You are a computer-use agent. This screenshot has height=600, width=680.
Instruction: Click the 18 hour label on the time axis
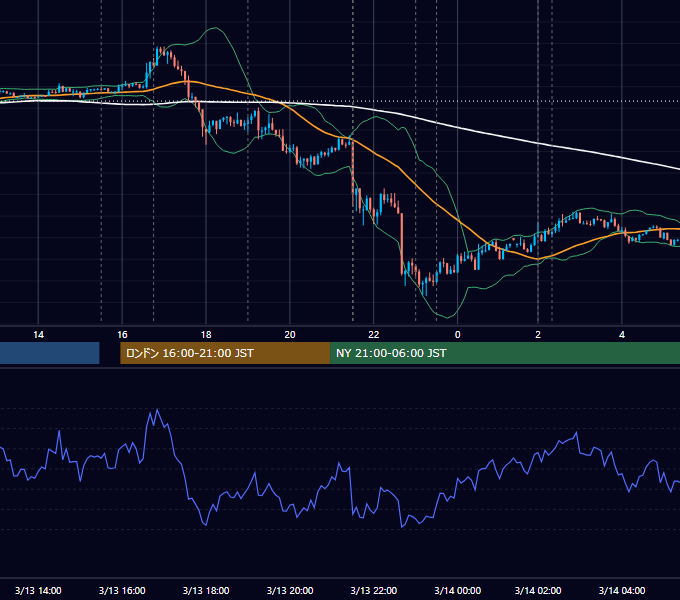coord(206,335)
